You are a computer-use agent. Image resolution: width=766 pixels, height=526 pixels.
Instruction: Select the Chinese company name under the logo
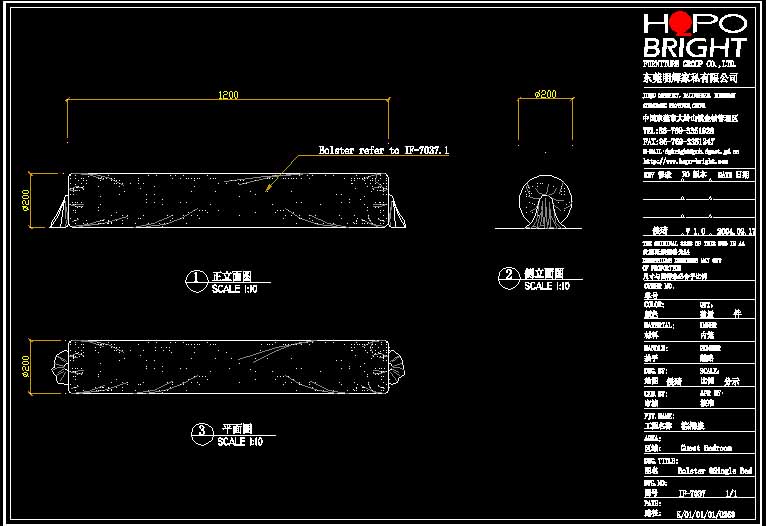coord(690,78)
